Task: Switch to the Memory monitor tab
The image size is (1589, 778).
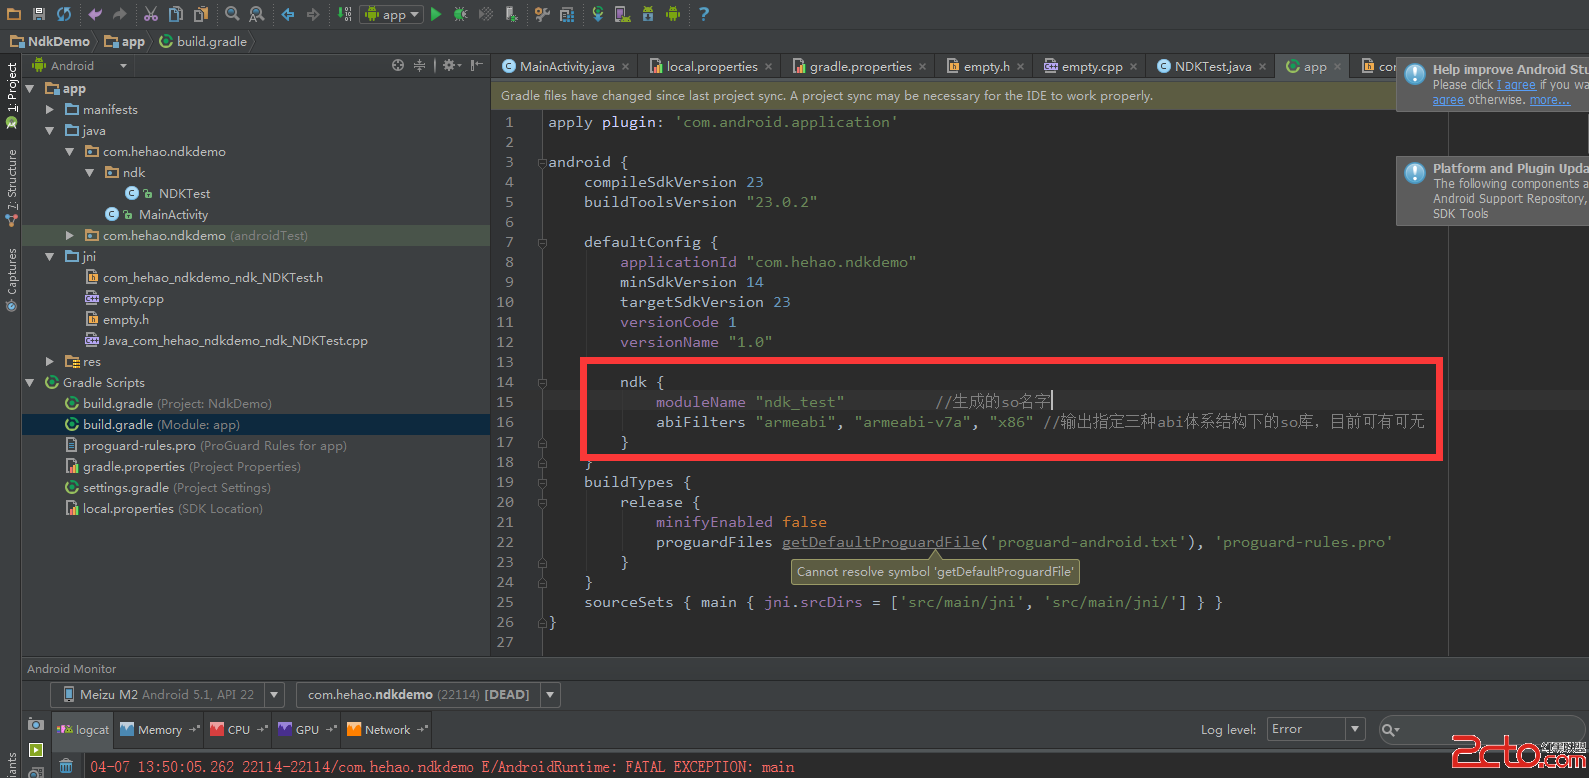Action: (159, 730)
